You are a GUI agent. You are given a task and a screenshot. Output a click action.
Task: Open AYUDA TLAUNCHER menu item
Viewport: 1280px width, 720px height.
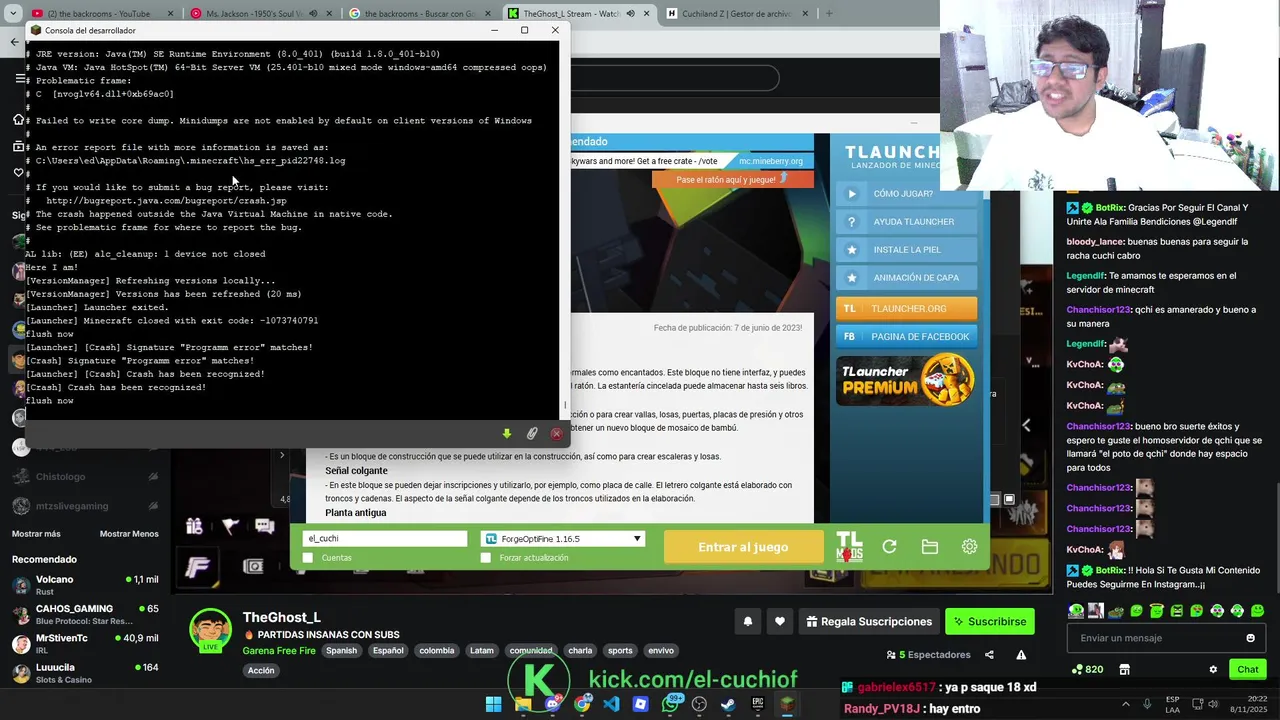point(906,222)
